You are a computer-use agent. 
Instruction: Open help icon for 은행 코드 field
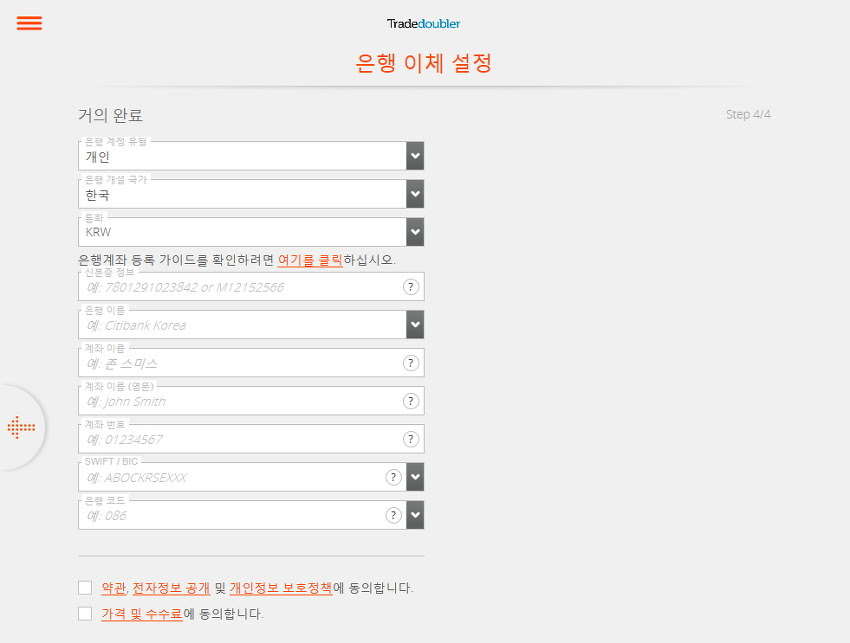click(394, 515)
